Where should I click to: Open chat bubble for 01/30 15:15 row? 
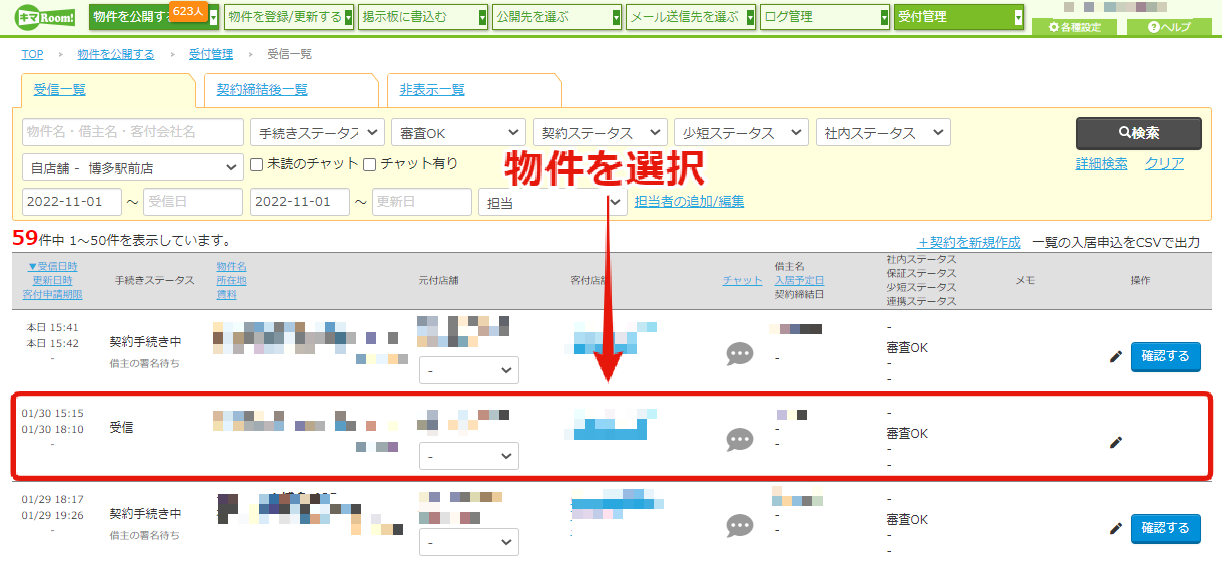coord(740,440)
